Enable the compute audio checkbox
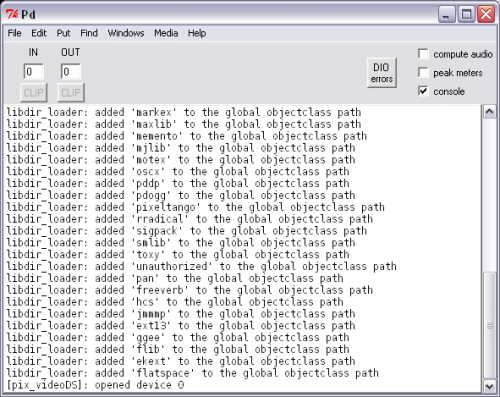This screenshot has height=397, width=500. (x=423, y=54)
